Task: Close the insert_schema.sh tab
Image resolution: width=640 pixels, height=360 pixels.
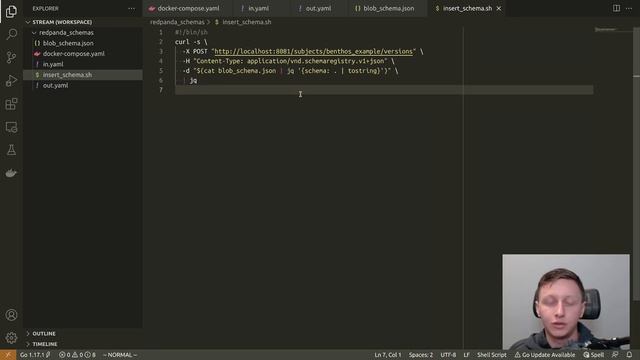Action: coord(499,8)
